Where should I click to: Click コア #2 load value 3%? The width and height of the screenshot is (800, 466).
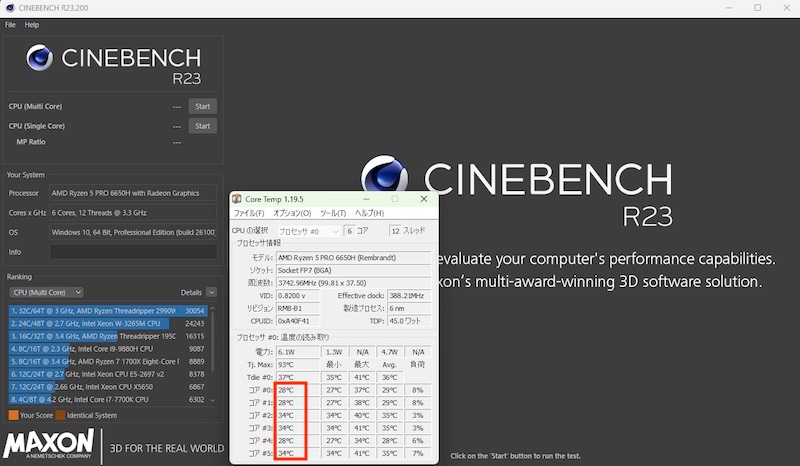417,415
